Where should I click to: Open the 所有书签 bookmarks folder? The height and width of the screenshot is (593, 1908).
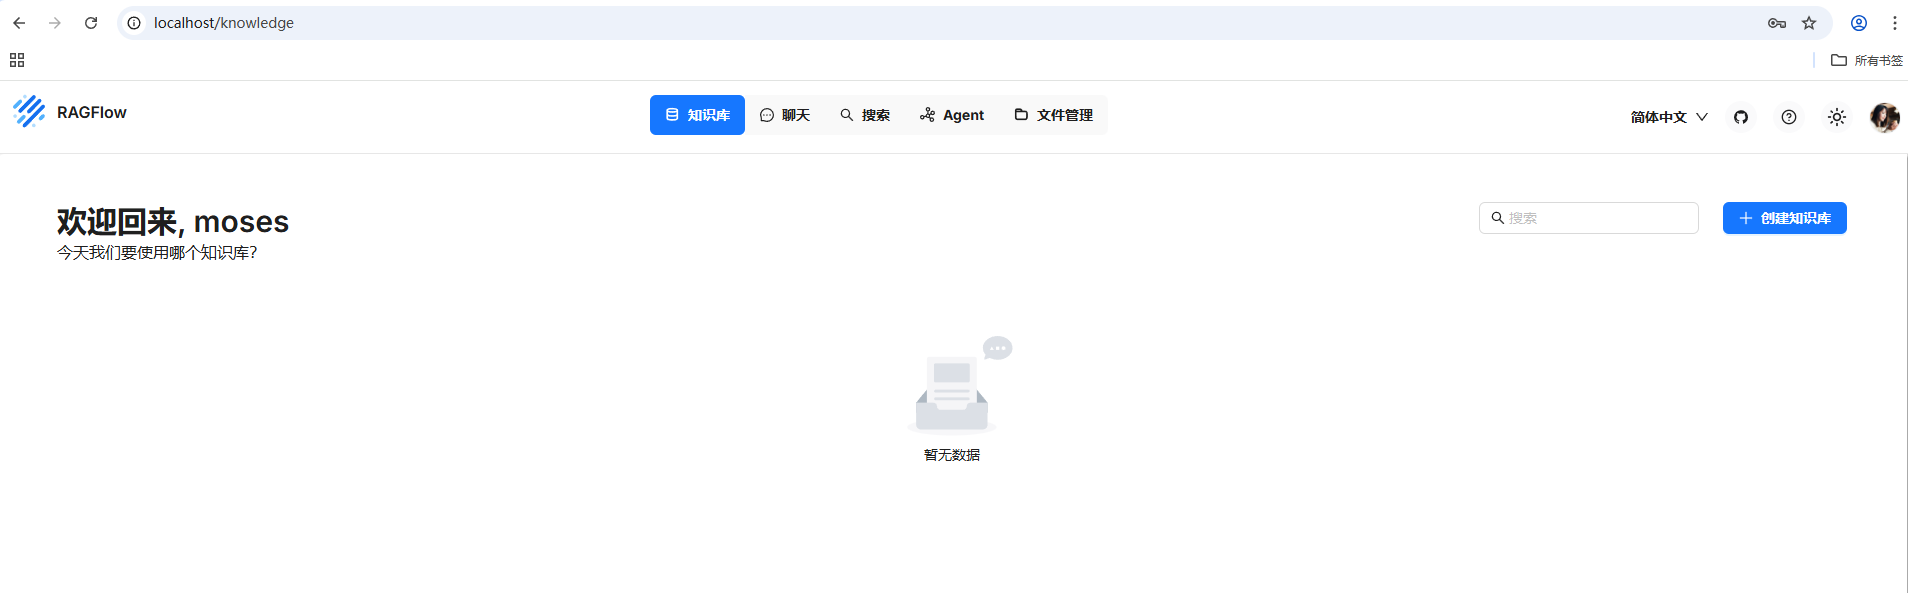tap(1866, 60)
